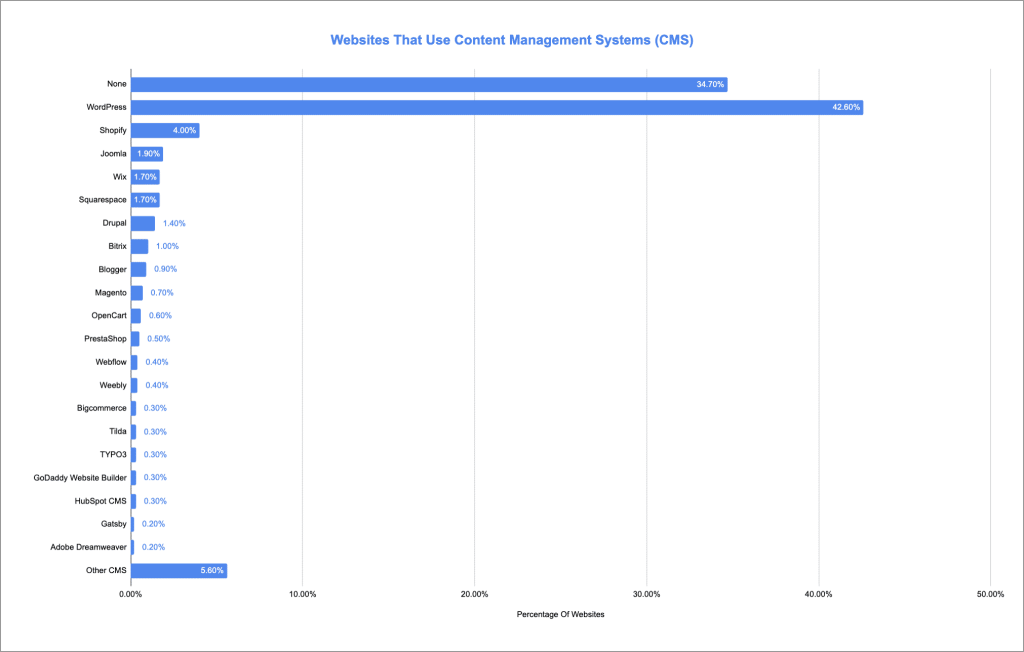The height and width of the screenshot is (652, 1024).
Task: Click the 20.00% x-axis tick label
Action: 474,595
